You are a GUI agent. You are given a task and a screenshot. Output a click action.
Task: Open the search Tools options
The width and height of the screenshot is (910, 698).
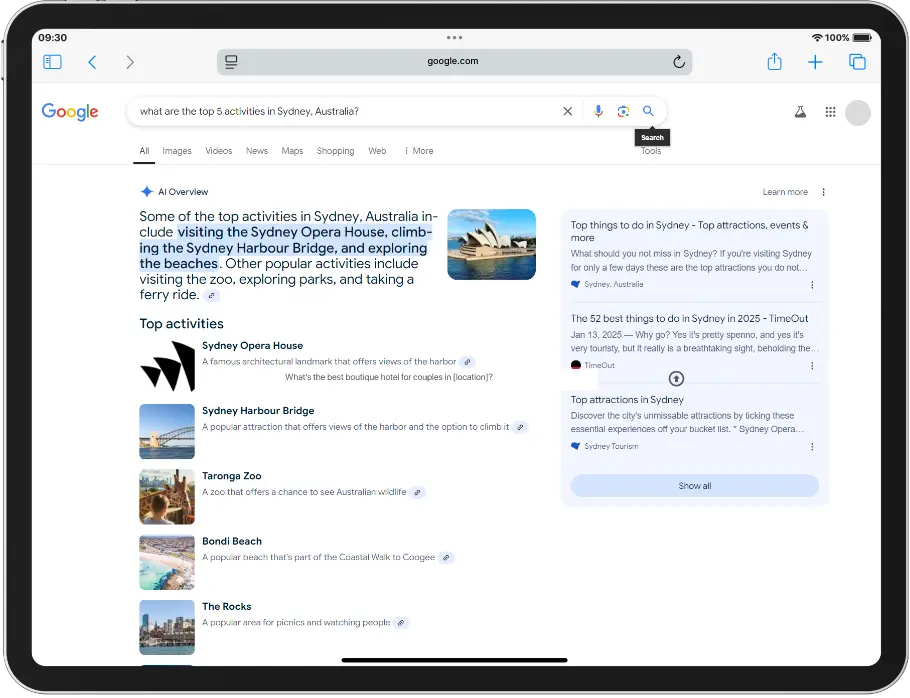[x=651, y=151]
